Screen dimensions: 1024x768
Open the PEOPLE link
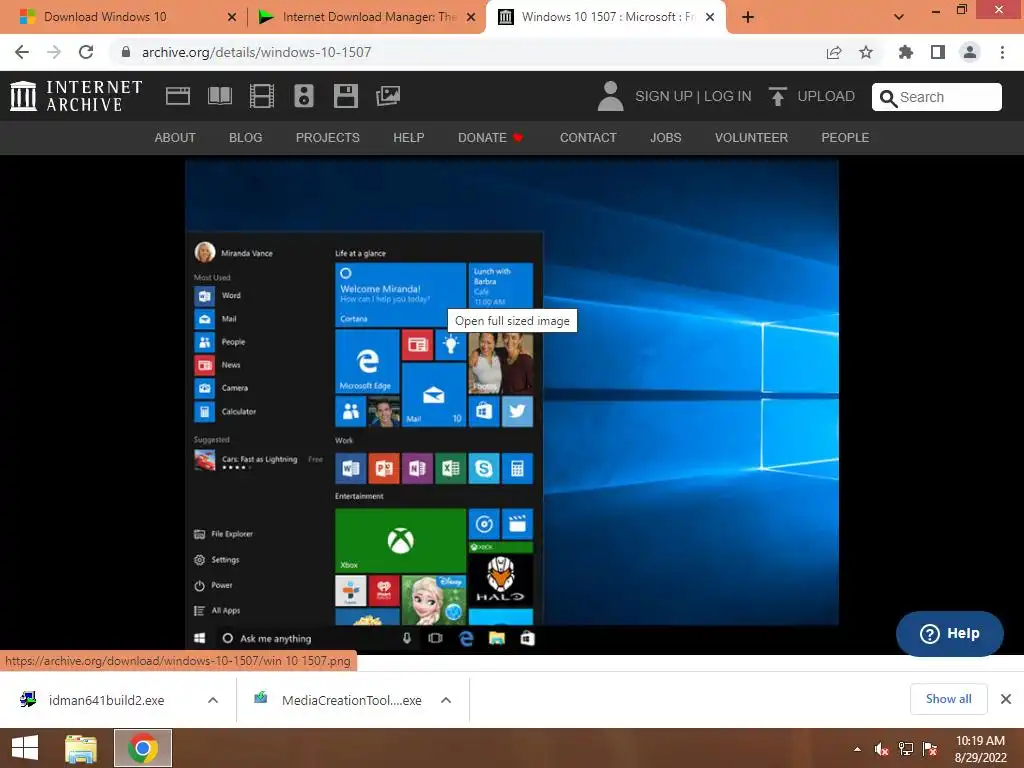[x=845, y=138]
